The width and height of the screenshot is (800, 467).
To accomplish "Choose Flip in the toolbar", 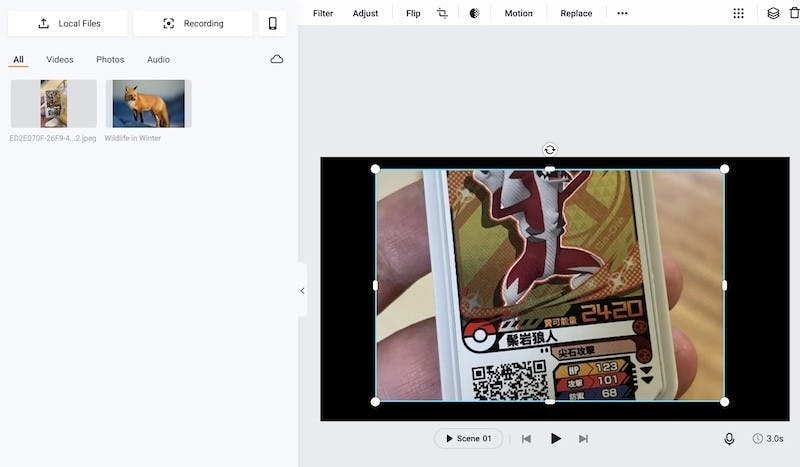I will click(x=413, y=13).
